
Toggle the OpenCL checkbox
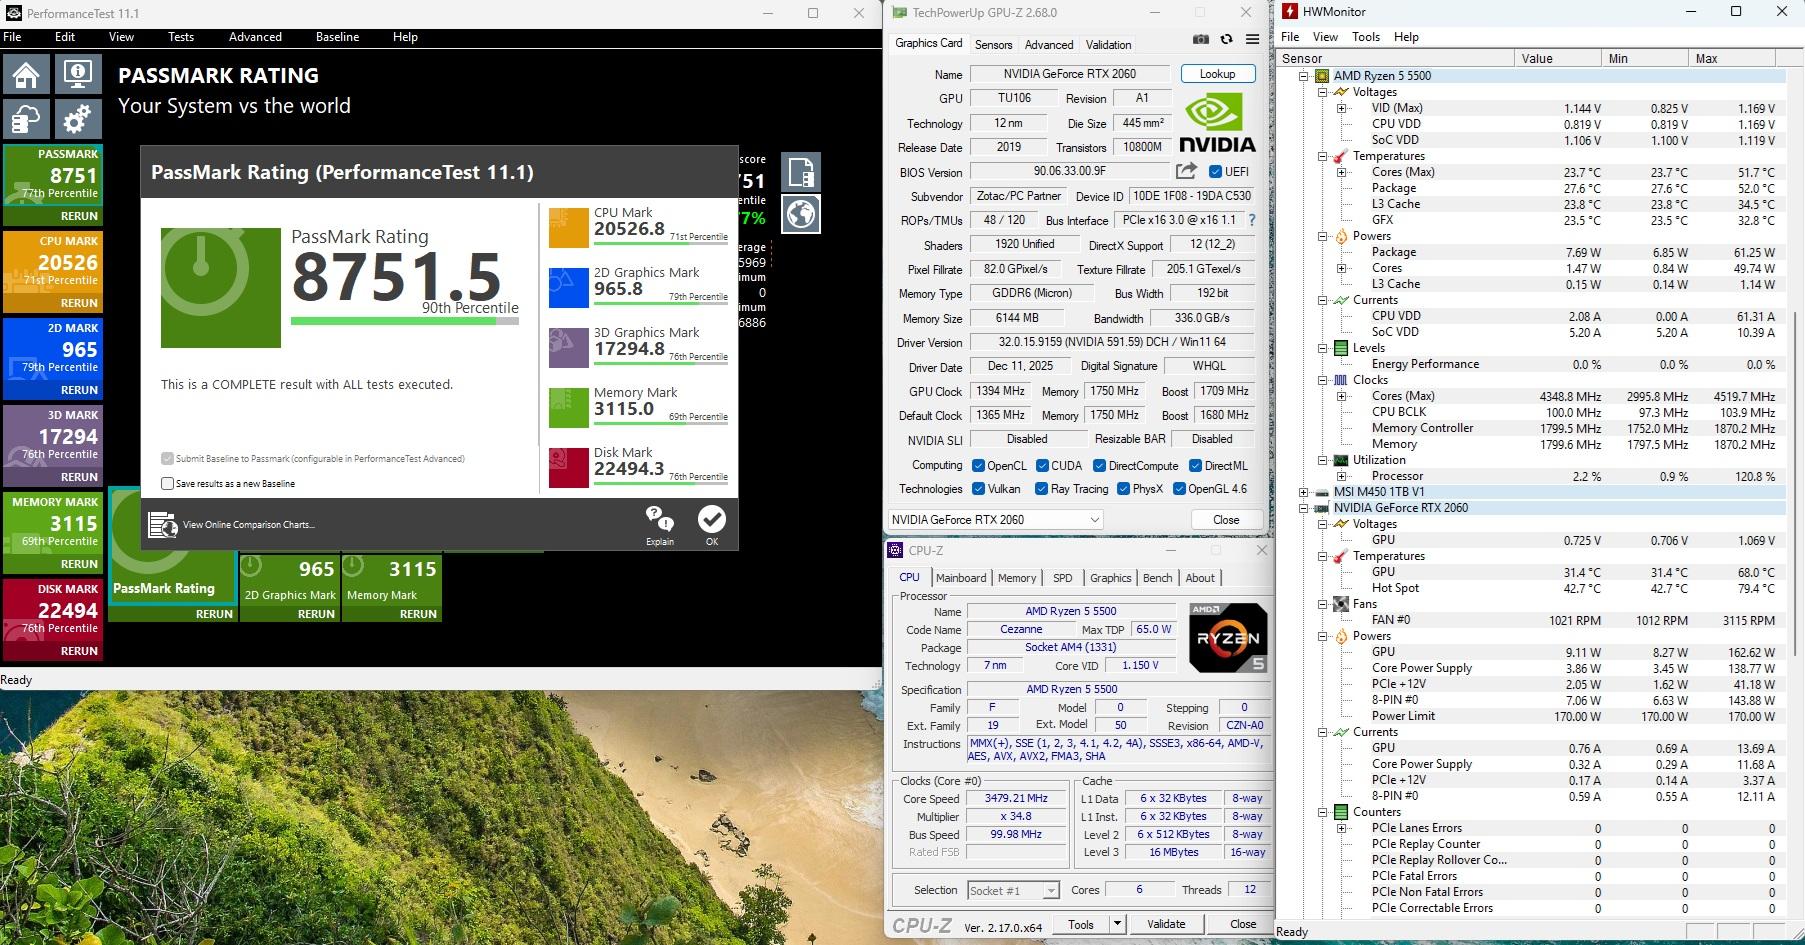[978, 465]
